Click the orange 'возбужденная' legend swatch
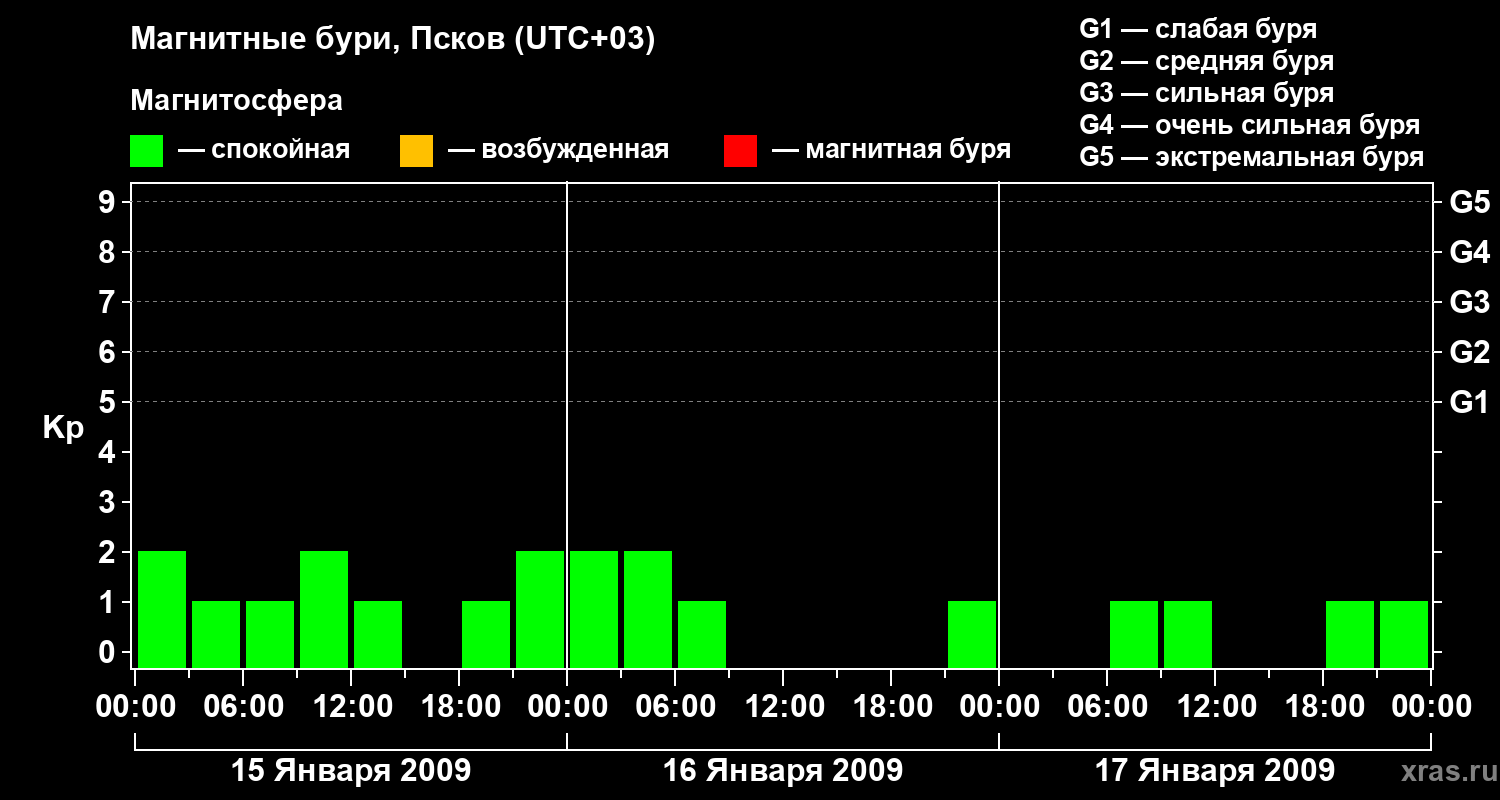This screenshot has width=1500, height=800. 416,151
